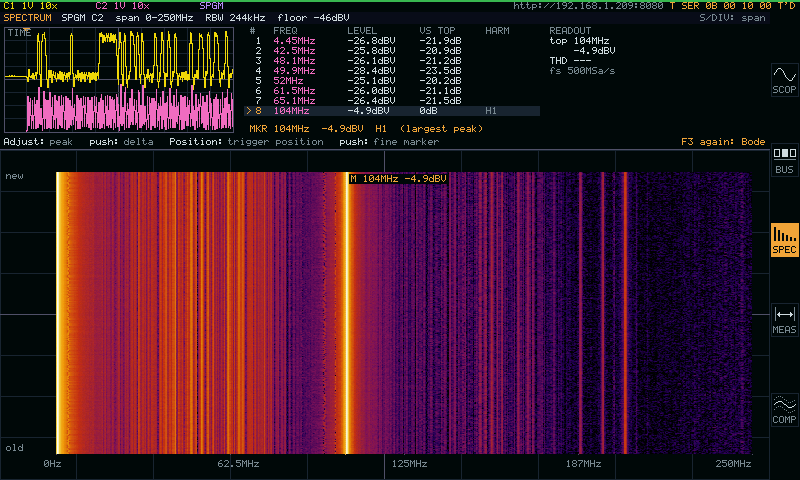
Task: Click the push: delta hint
Action: click(x=121, y=141)
